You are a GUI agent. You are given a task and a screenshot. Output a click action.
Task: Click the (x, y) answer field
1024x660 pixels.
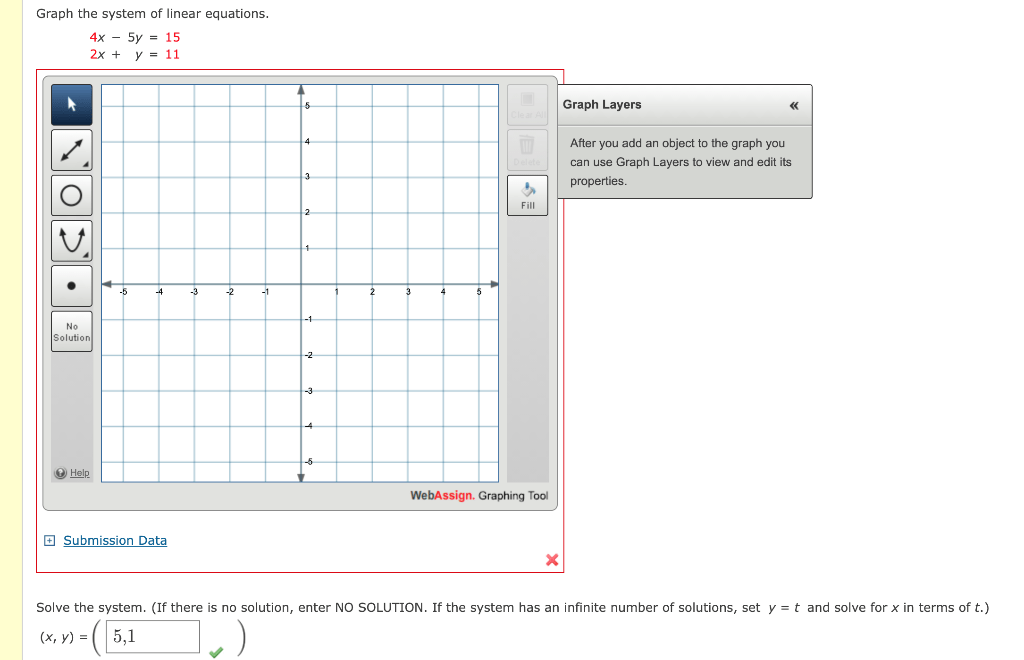pos(153,636)
